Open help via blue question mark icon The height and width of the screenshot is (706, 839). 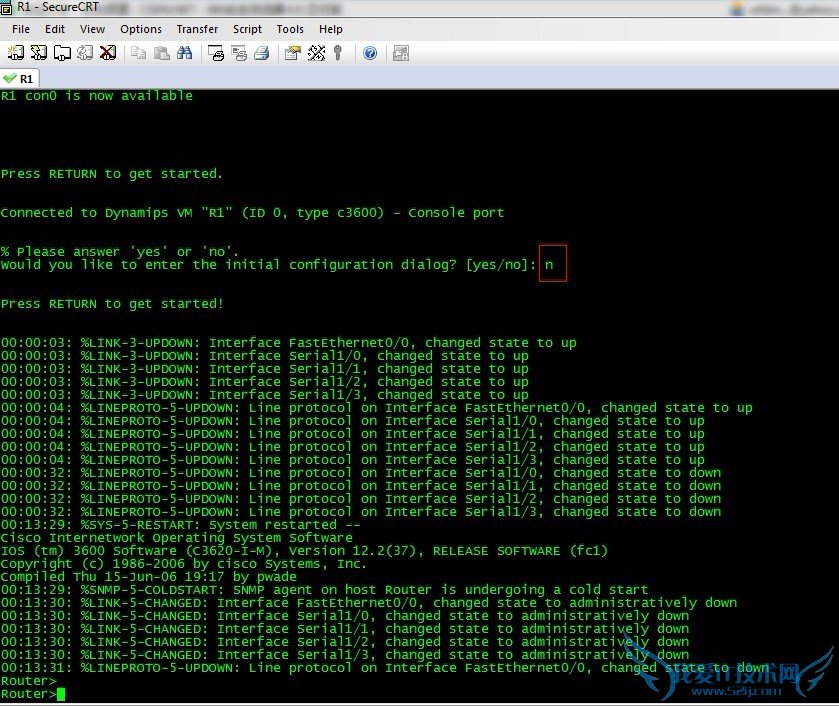point(370,53)
